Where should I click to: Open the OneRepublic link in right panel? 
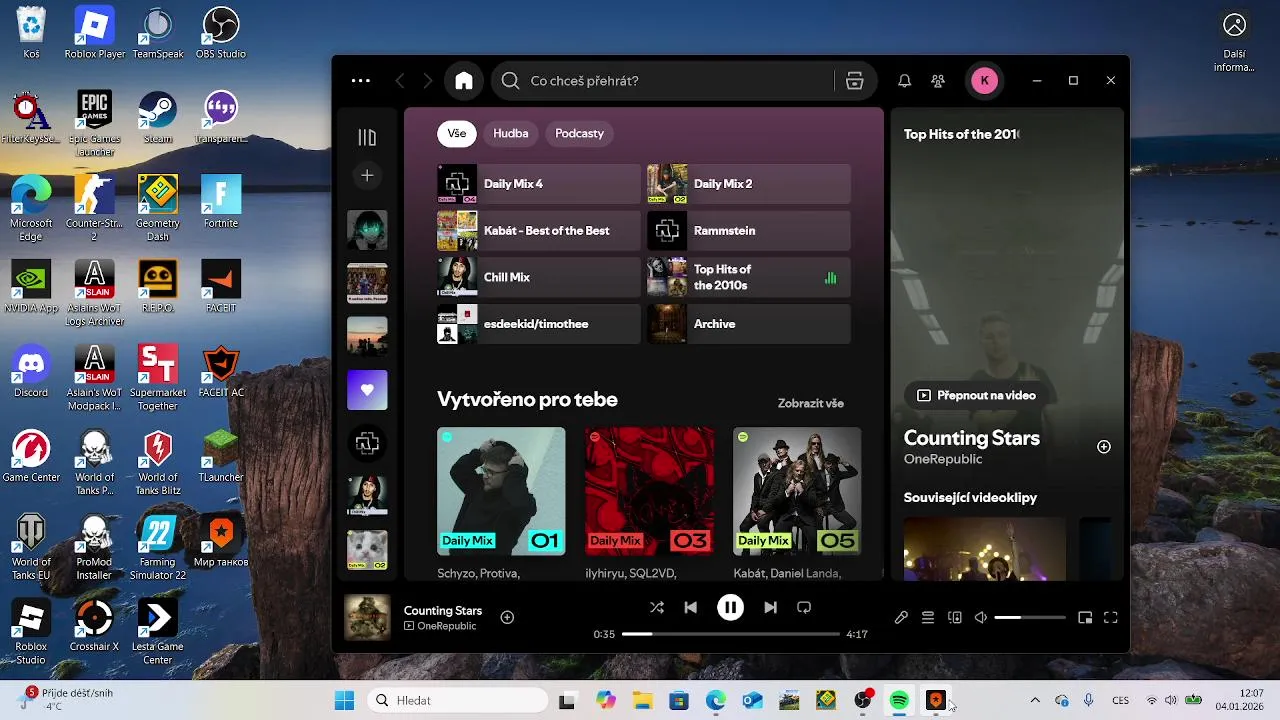pos(943,459)
